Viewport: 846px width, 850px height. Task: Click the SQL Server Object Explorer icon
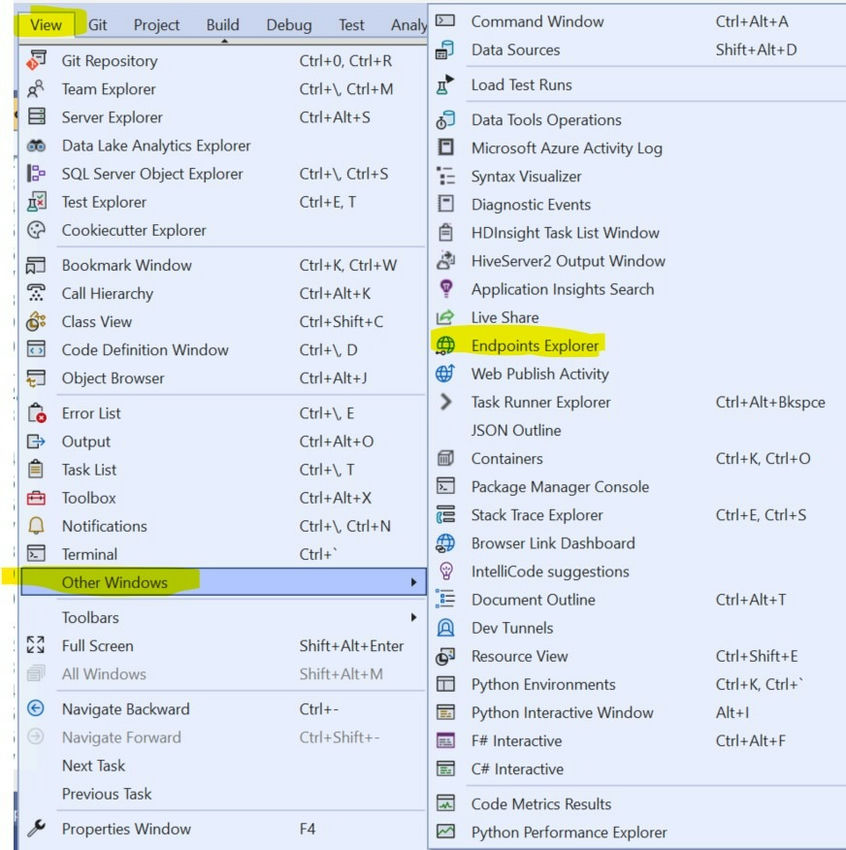click(x=38, y=174)
